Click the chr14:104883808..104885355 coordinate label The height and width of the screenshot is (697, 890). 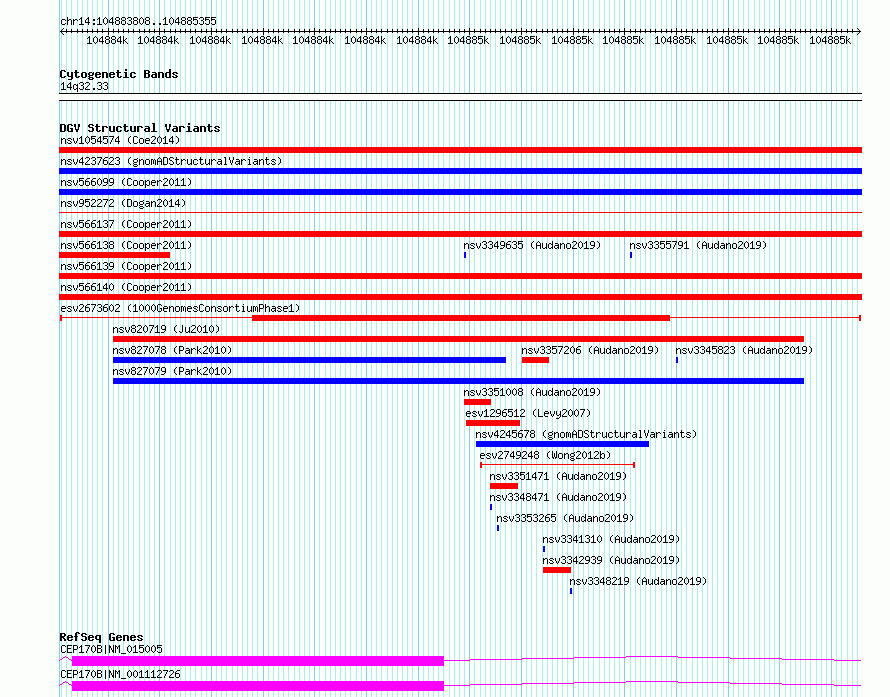tap(138, 21)
